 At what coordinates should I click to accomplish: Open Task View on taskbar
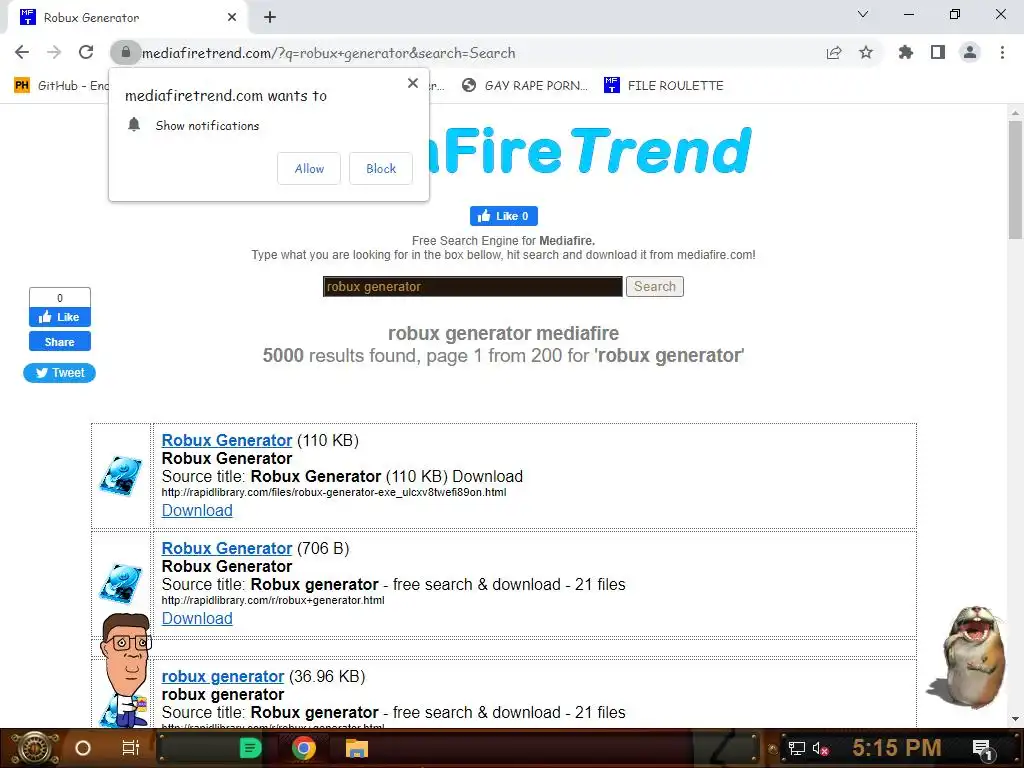click(131, 748)
